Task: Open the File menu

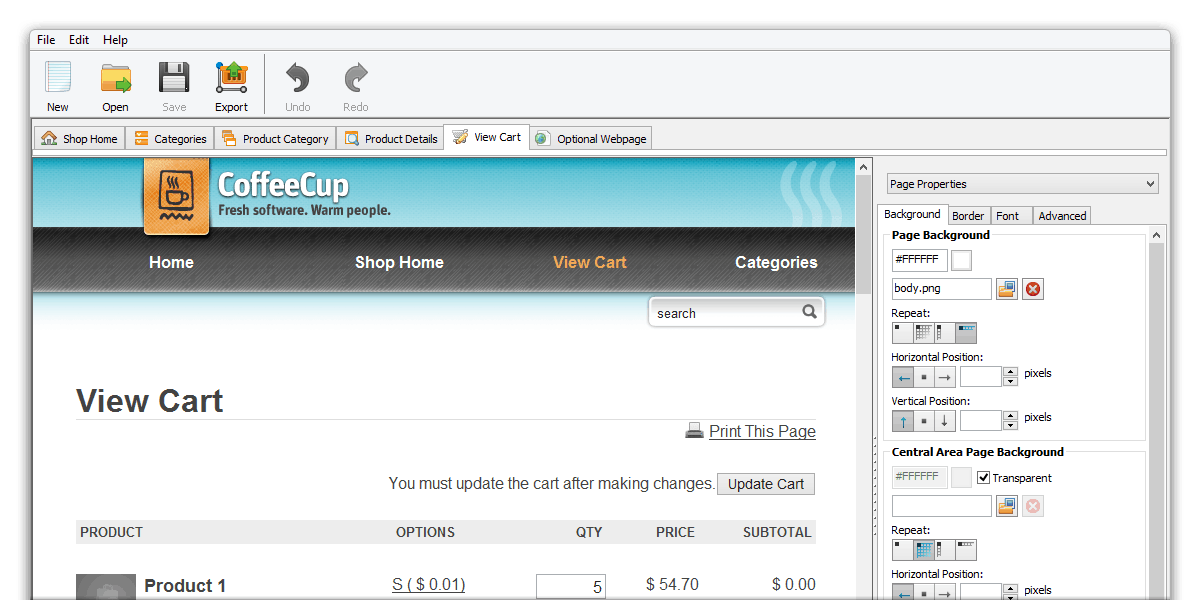Action: pos(46,40)
